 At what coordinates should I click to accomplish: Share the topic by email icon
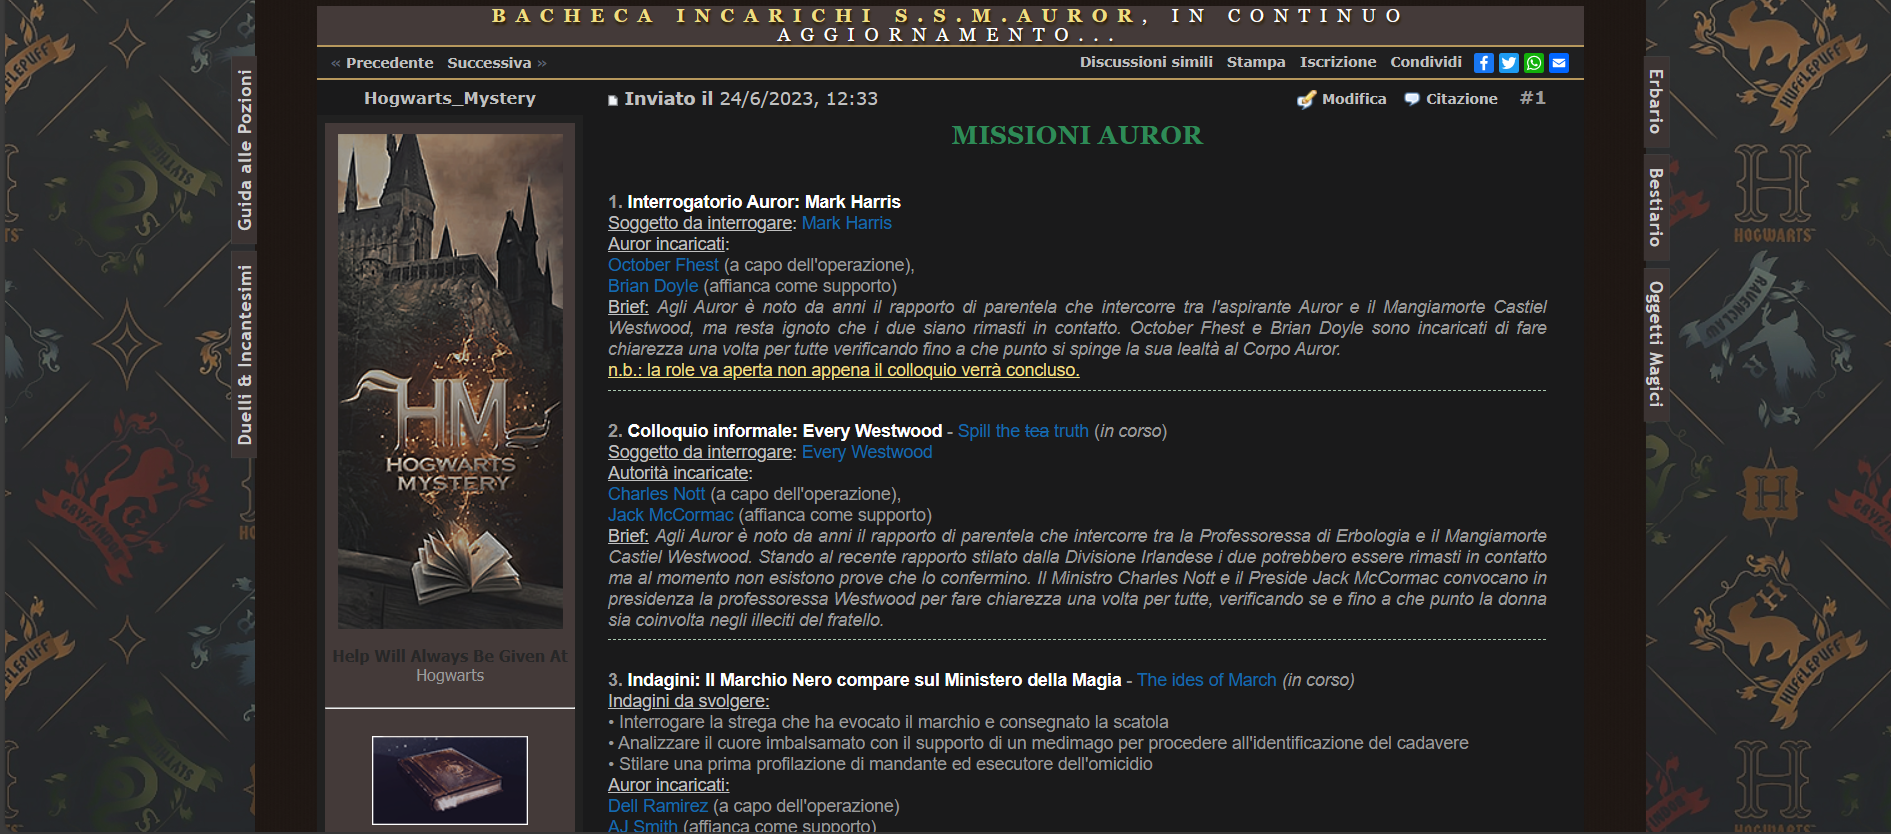pyautogui.click(x=1558, y=63)
